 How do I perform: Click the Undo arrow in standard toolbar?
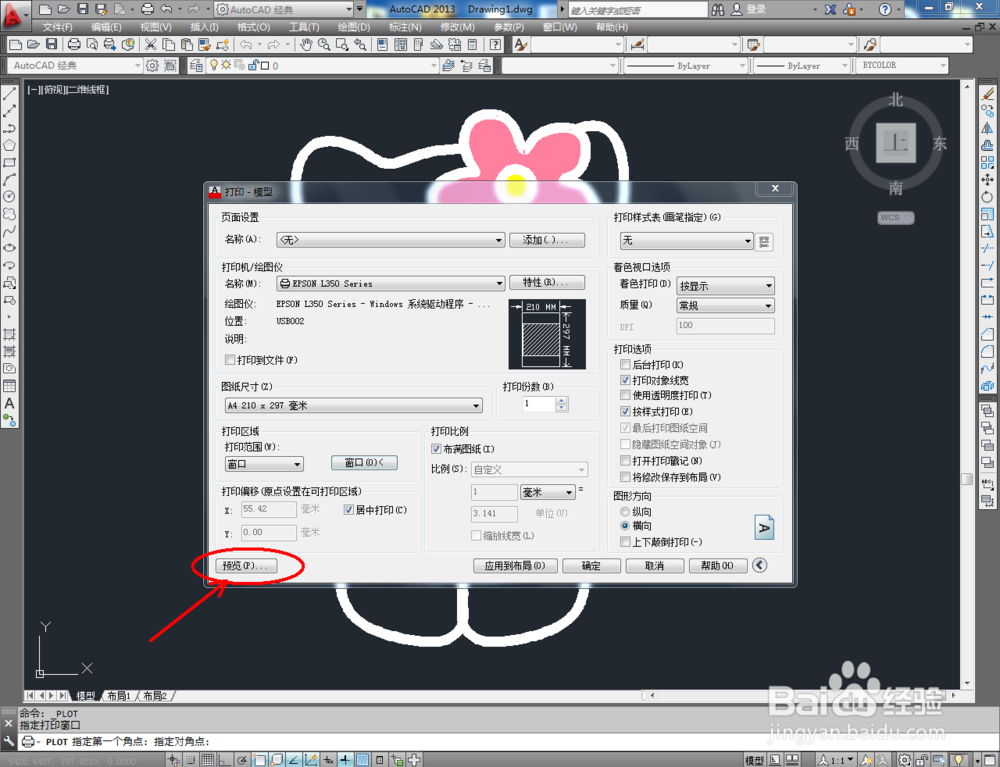point(246,44)
